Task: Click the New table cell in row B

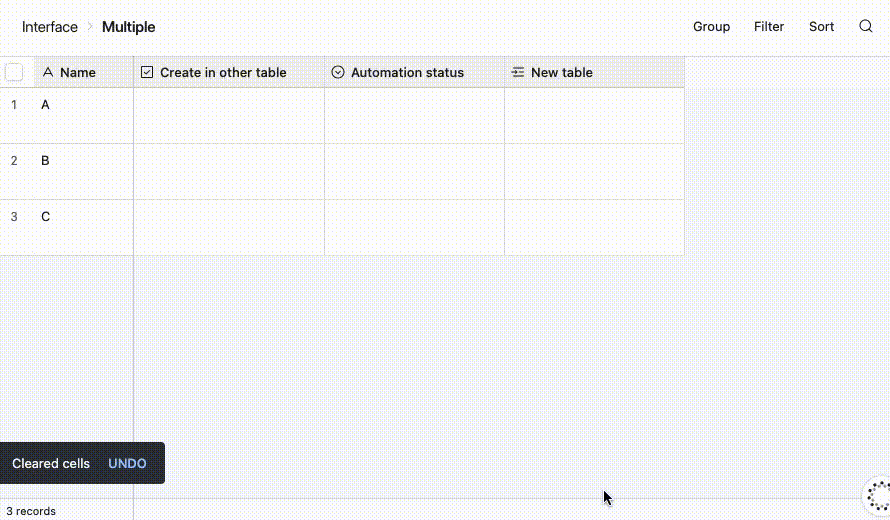Action: 594,171
